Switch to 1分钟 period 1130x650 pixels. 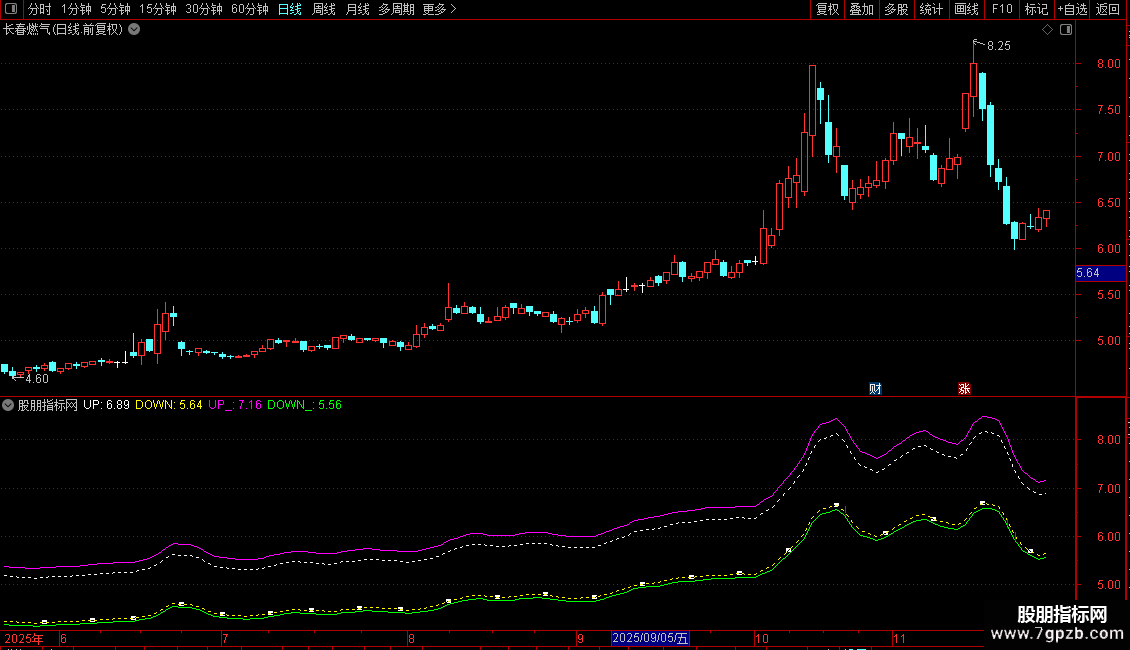76,9
